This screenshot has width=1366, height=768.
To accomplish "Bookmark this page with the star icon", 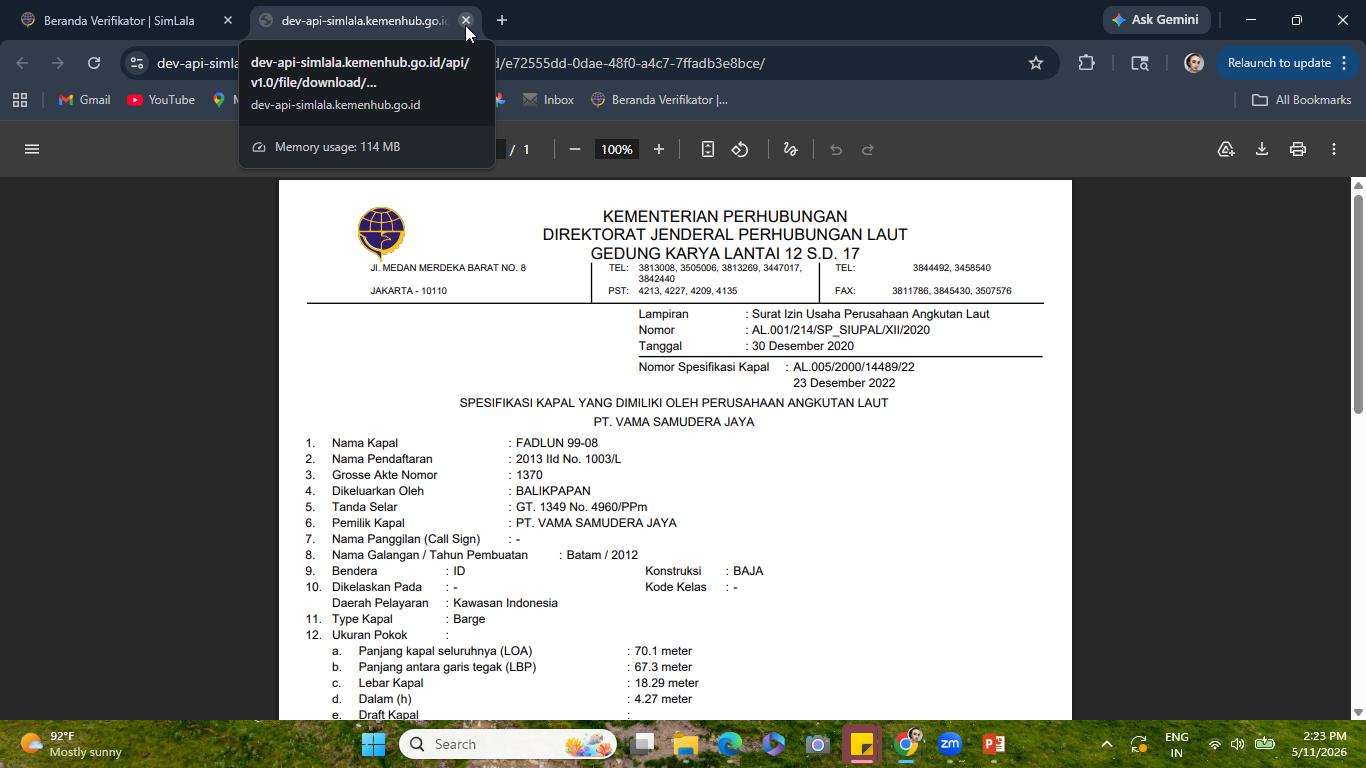I will pyautogui.click(x=1036, y=63).
